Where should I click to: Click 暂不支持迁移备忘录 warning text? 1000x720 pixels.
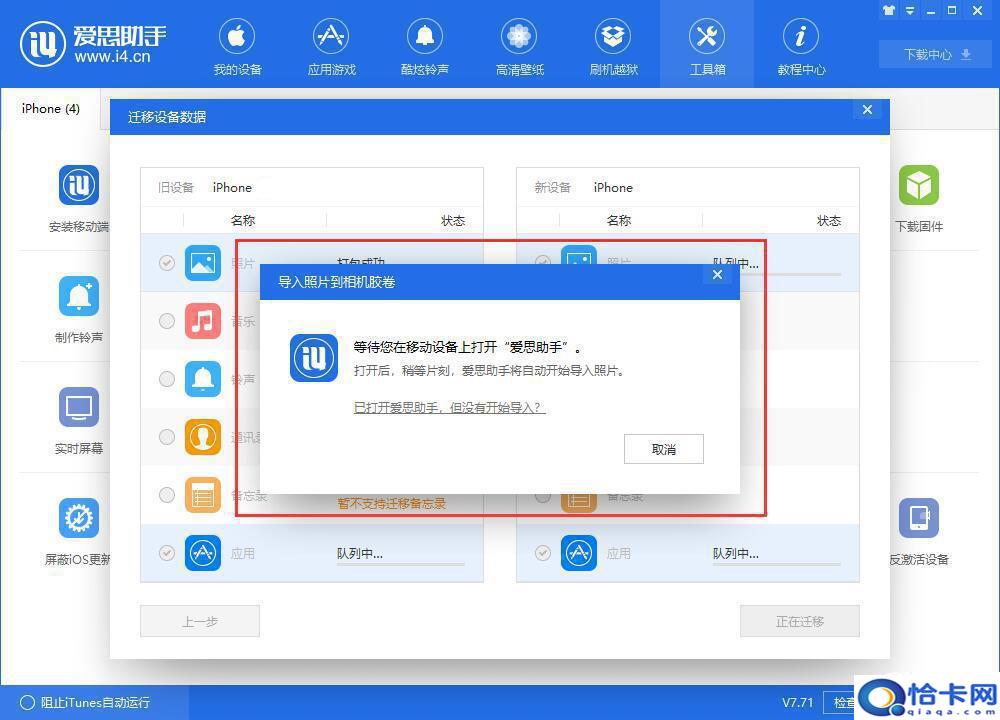pos(391,504)
